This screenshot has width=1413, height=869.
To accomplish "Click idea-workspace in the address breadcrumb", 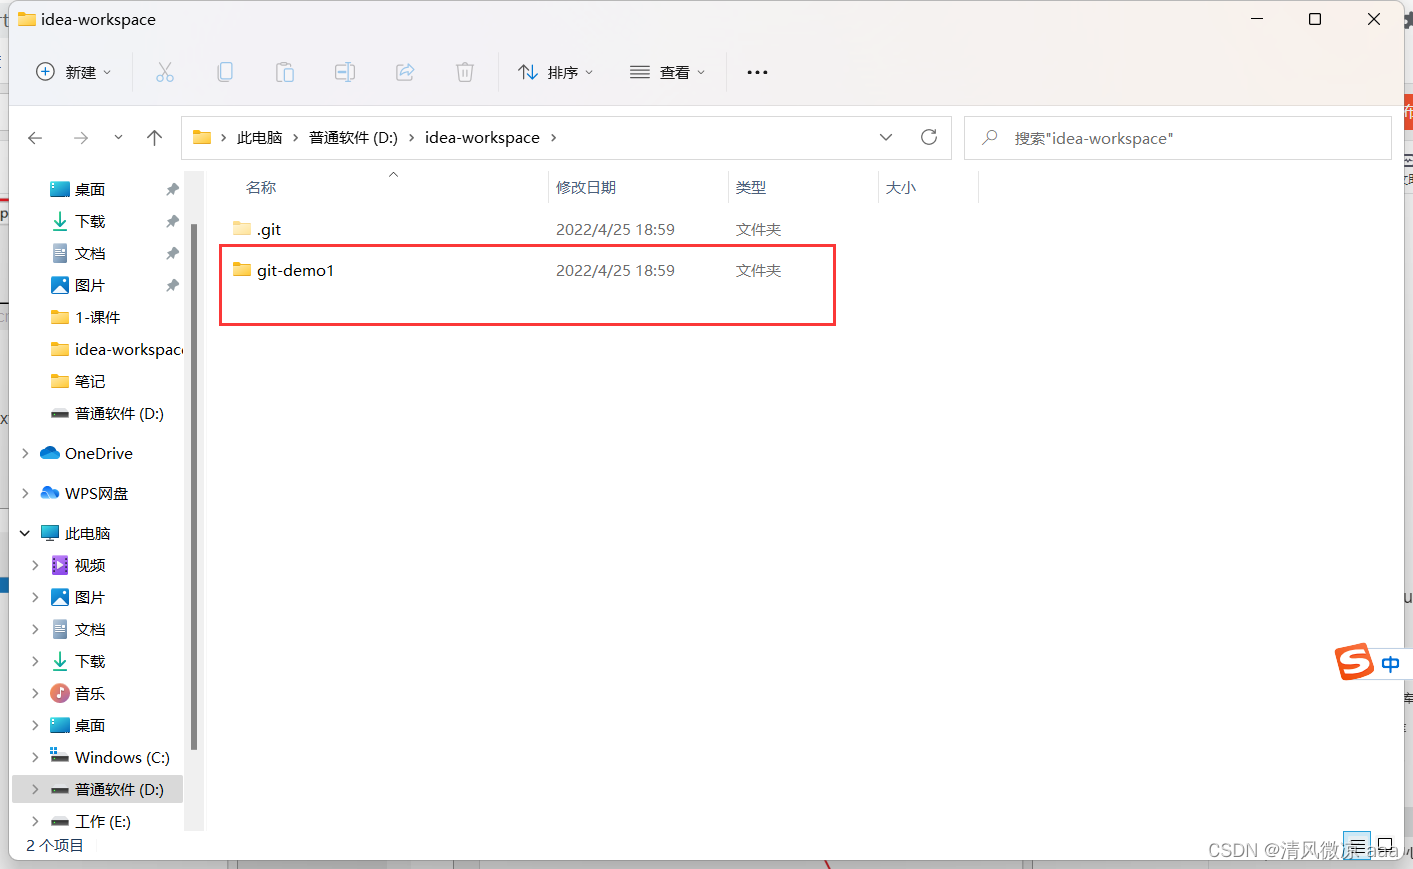I will (482, 138).
